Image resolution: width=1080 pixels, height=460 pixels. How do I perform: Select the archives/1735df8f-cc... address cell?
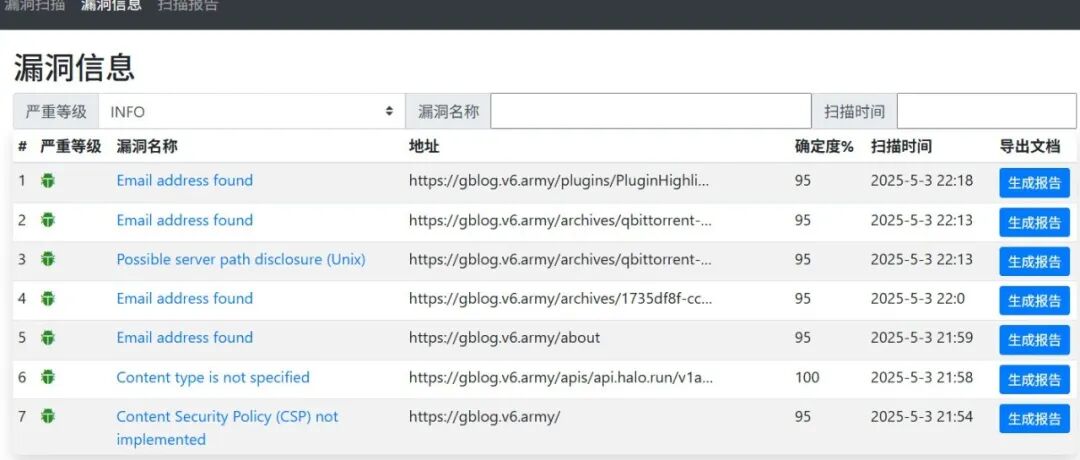[x=561, y=298]
